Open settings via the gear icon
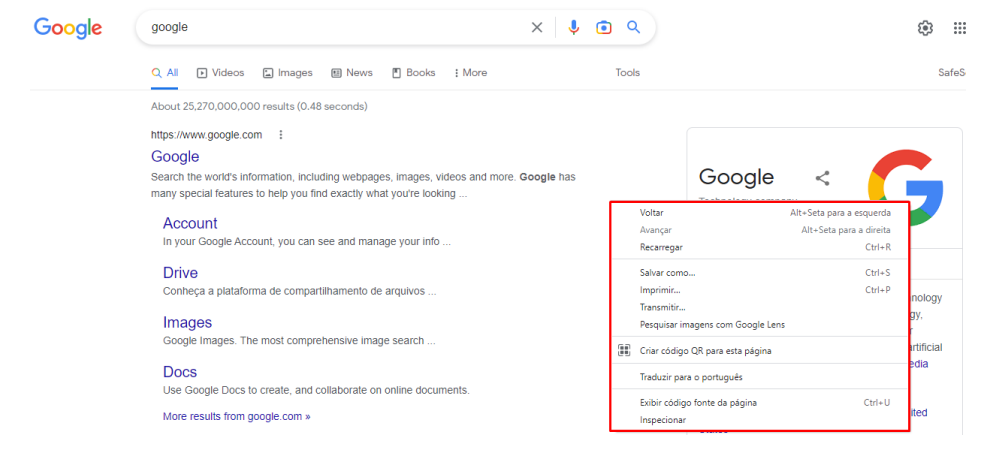 [925, 28]
